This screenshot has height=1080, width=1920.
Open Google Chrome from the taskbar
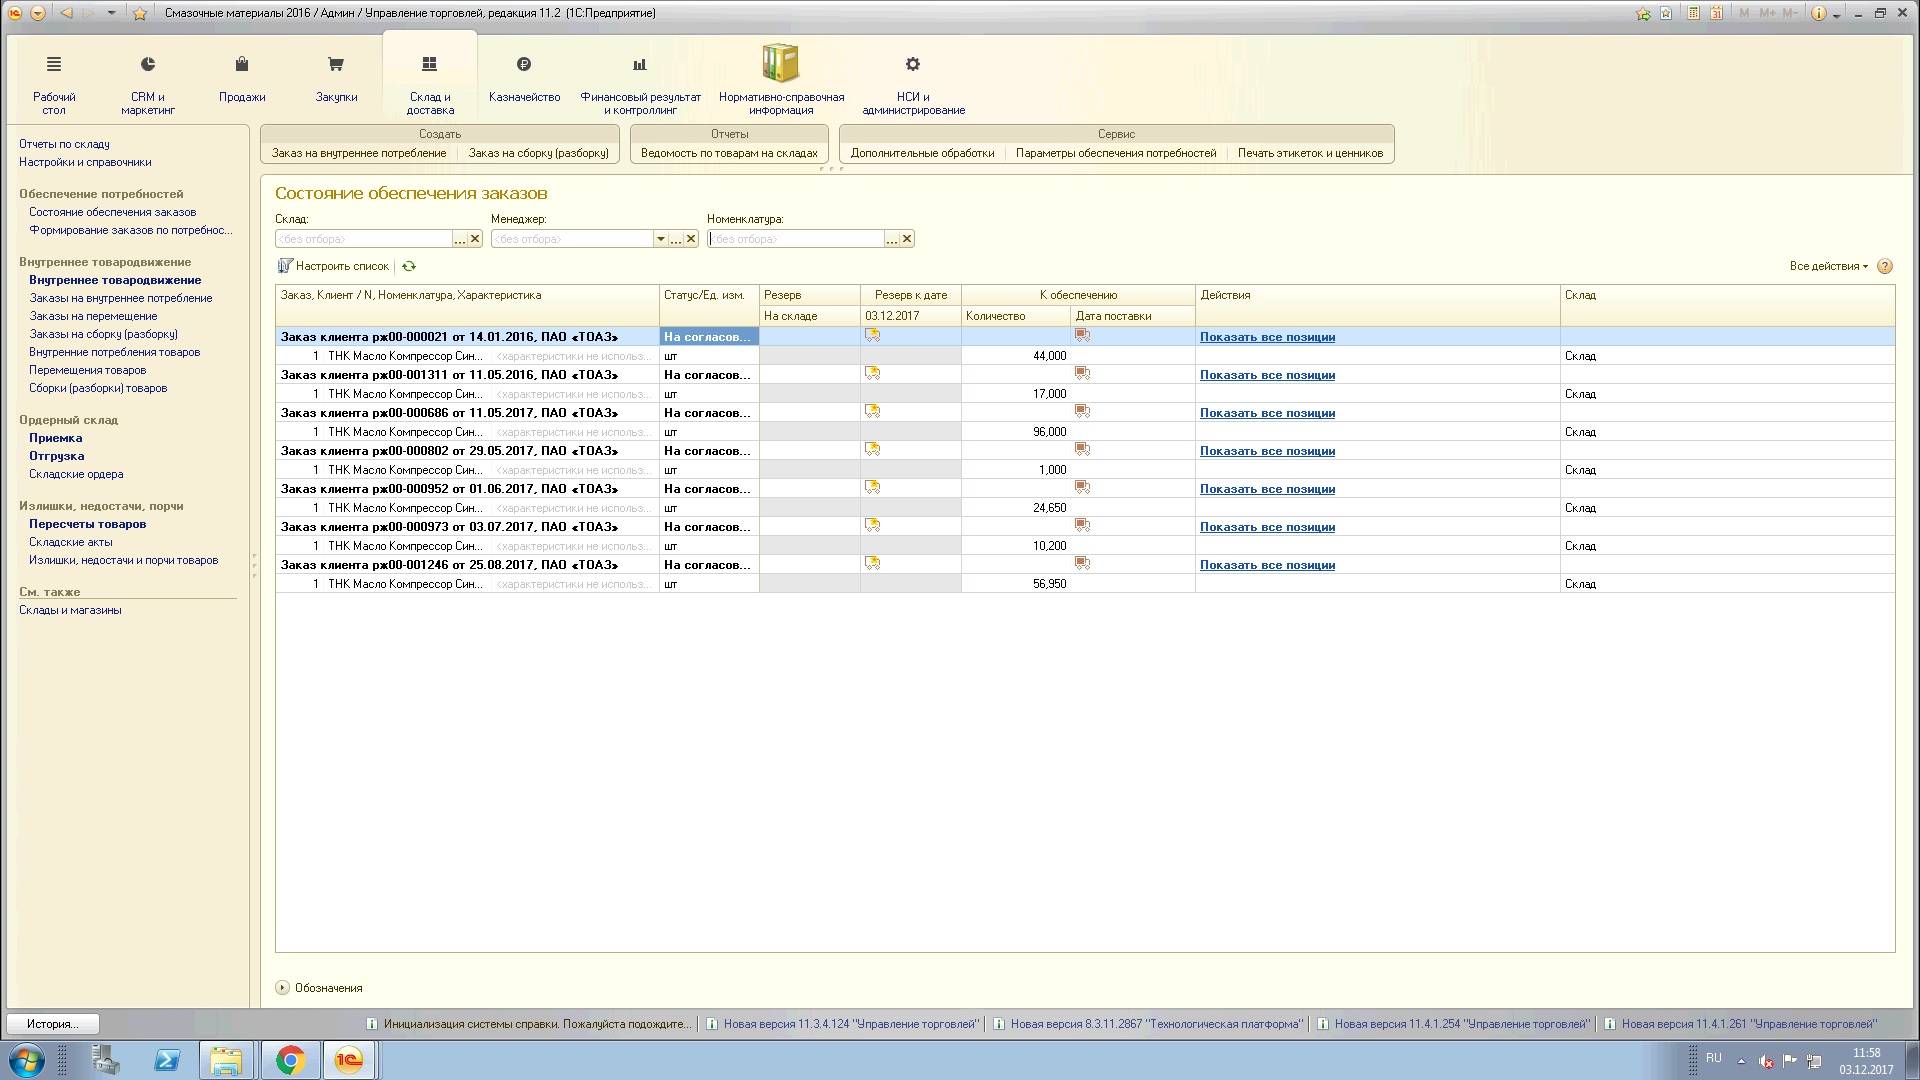[290, 1060]
